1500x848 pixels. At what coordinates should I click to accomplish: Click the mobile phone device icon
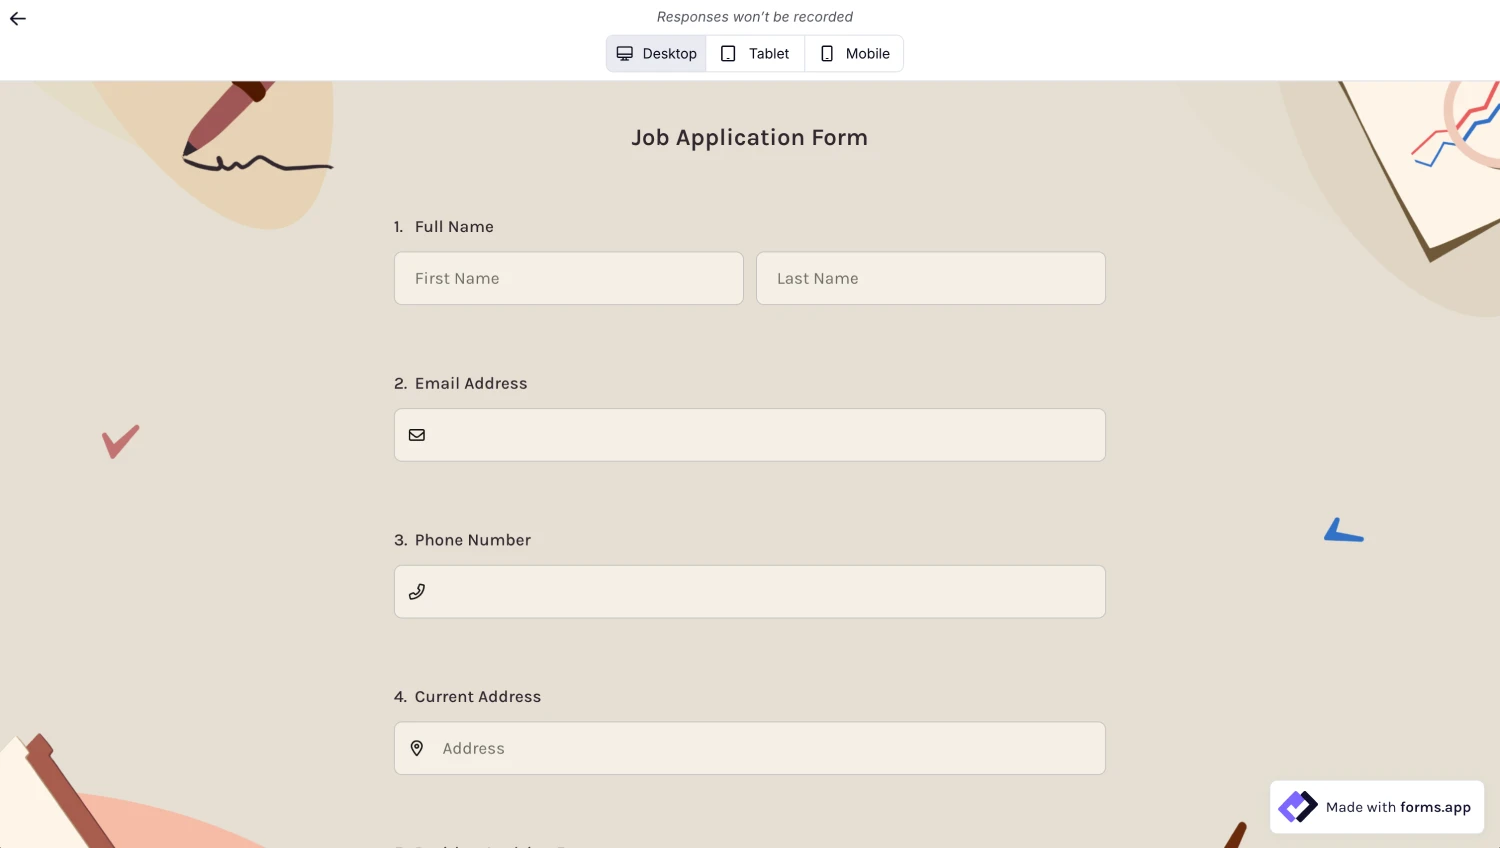(x=827, y=54)
